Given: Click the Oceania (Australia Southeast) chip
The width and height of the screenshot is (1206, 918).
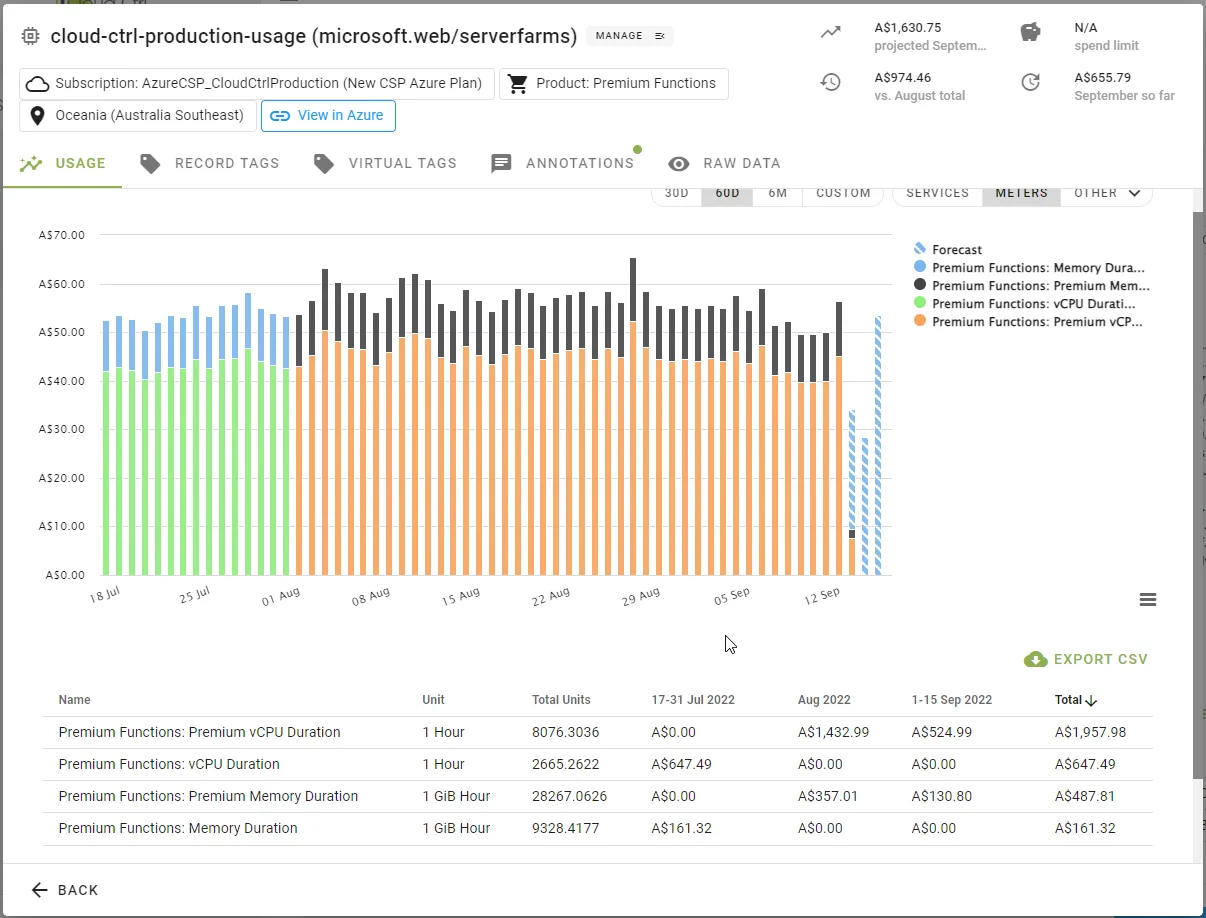Looking at the screenshot, I should [x=138, y=116].
